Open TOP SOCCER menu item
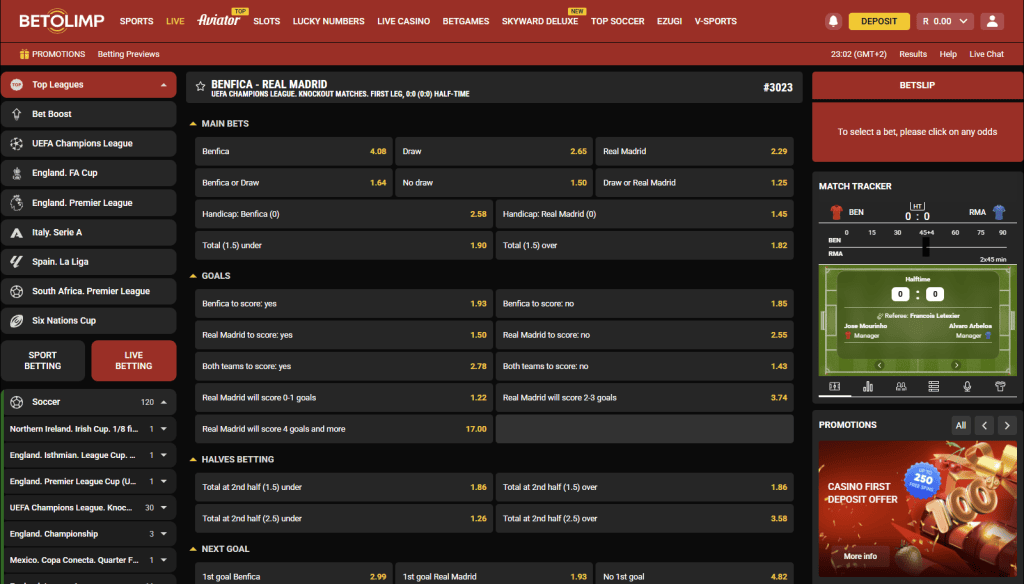Viewport: 1024px width, 584px height. coord(618,22)
